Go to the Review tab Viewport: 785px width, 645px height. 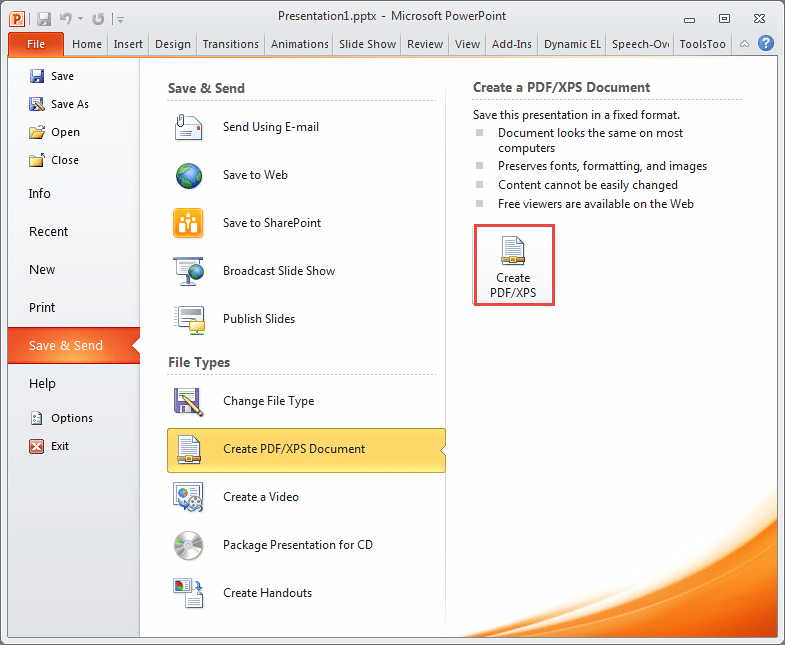425,44
